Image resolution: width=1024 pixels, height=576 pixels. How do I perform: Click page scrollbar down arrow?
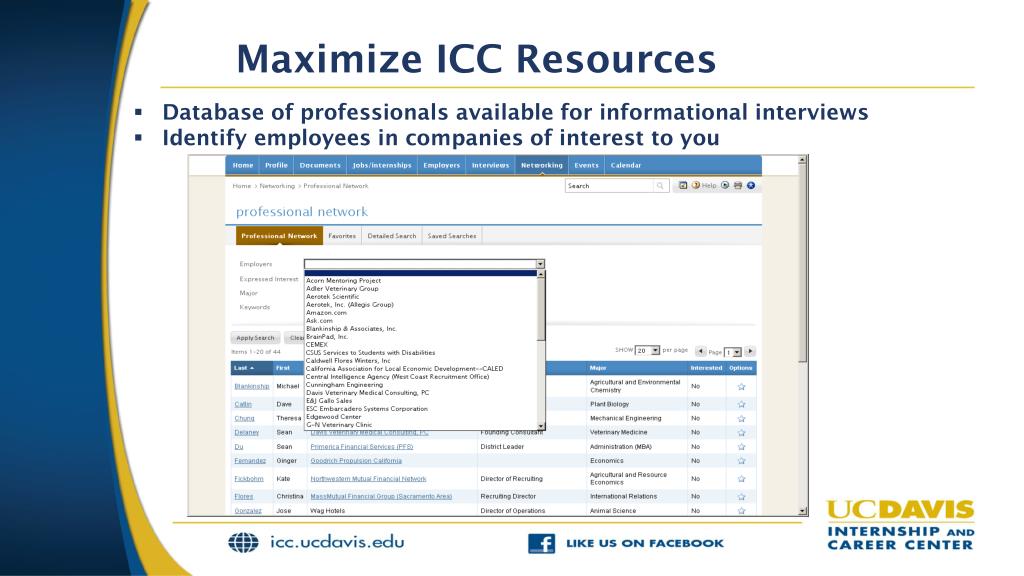click(x=803, y=511)
